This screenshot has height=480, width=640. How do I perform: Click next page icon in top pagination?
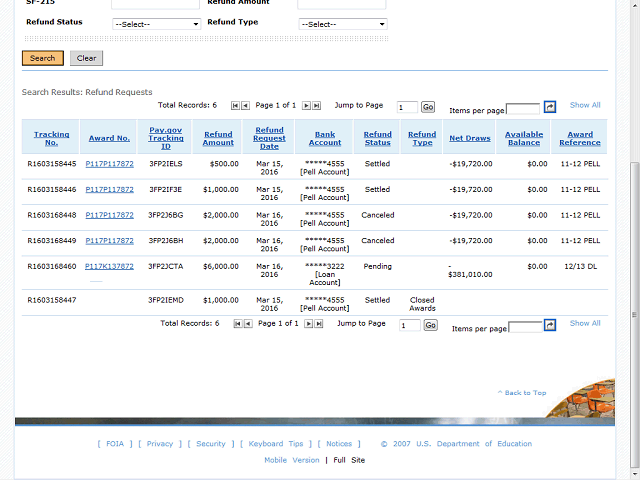tap(307, 105)
